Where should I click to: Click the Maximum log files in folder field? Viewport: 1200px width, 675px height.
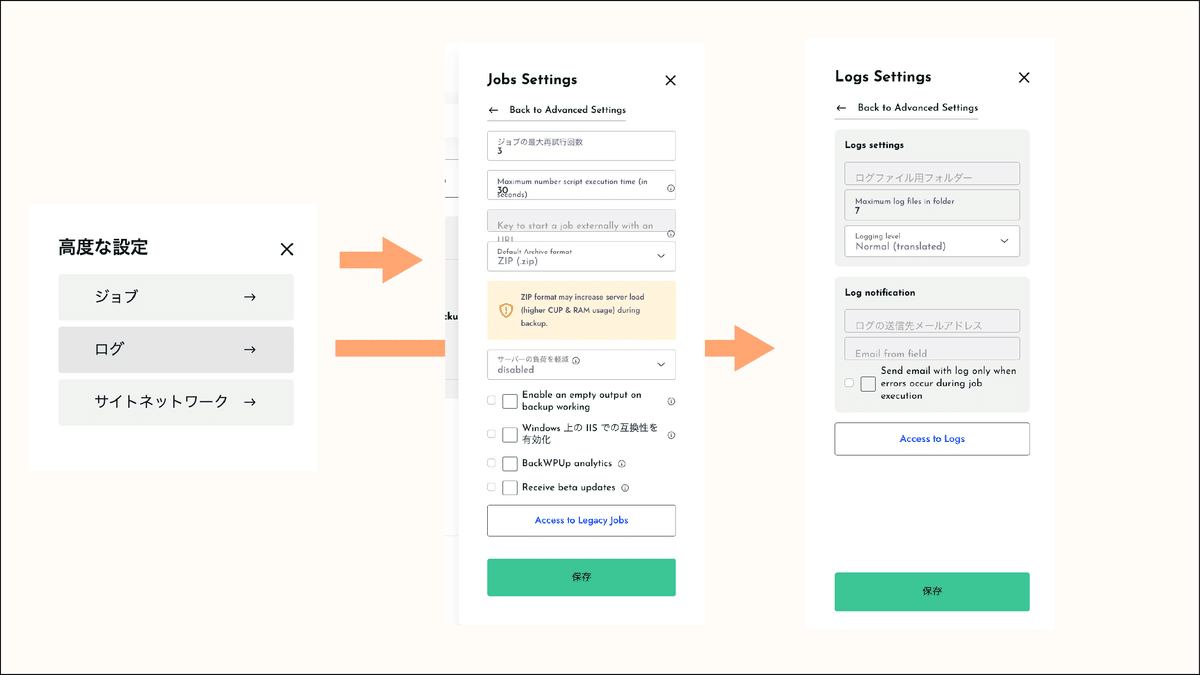[x=931, y=205]
